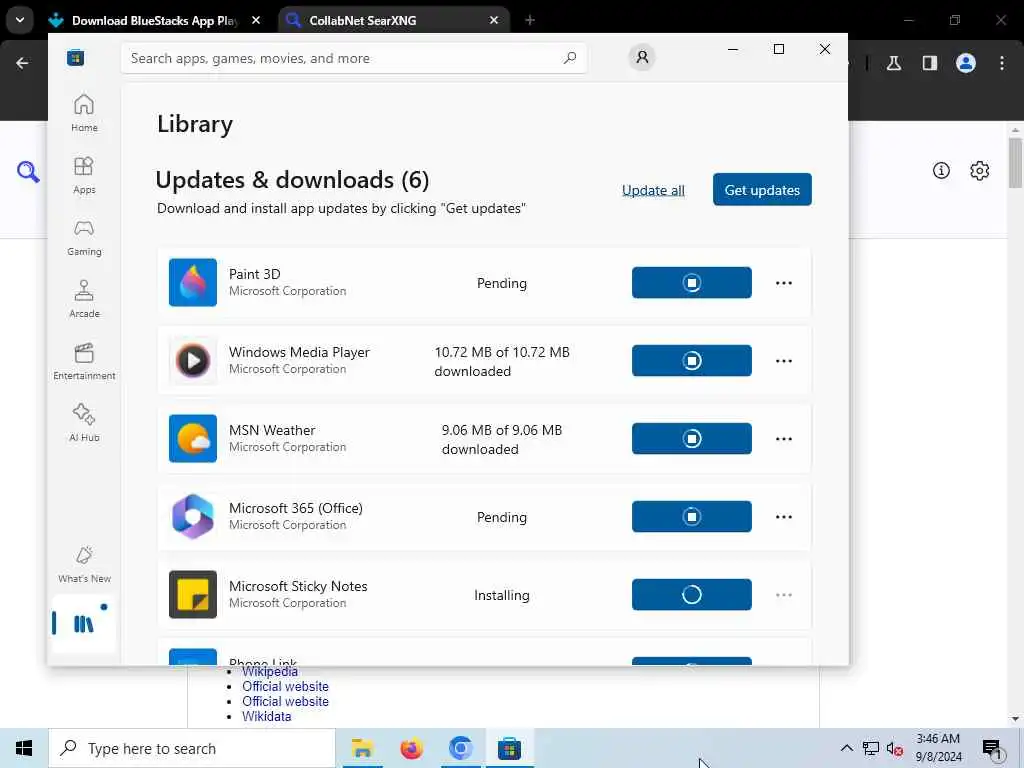Stop the Paint 3D pending update
The width and height of the screenshot is (1024, 768).
692,283
